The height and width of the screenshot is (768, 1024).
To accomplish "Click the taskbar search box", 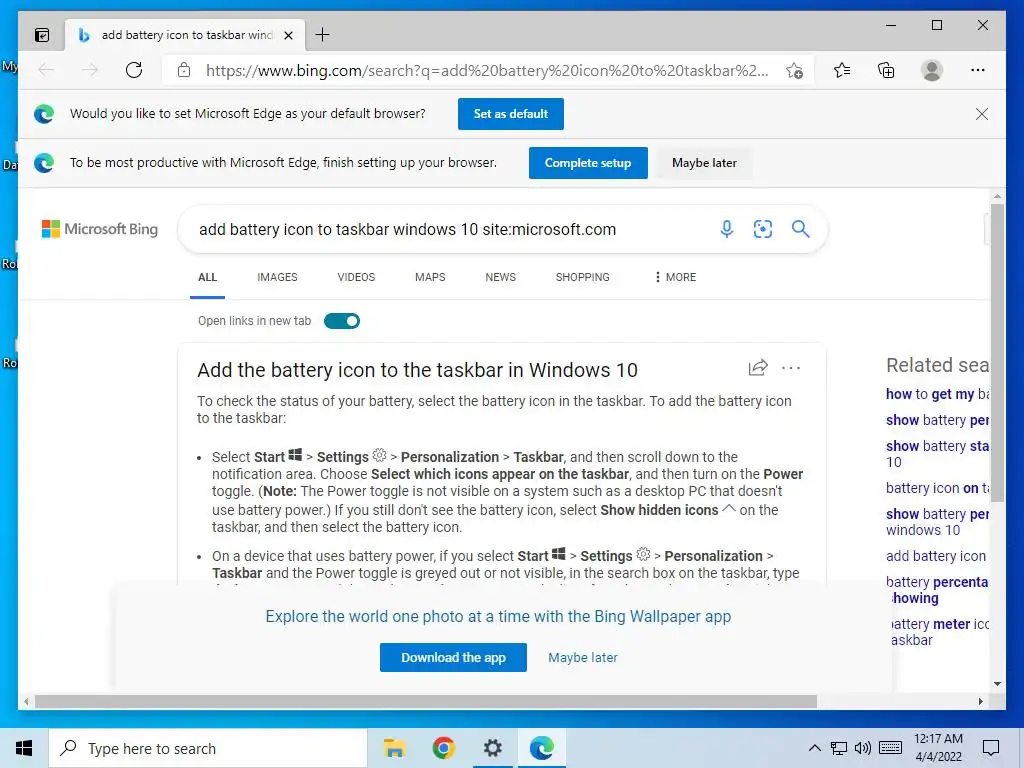I will (208, 748).
